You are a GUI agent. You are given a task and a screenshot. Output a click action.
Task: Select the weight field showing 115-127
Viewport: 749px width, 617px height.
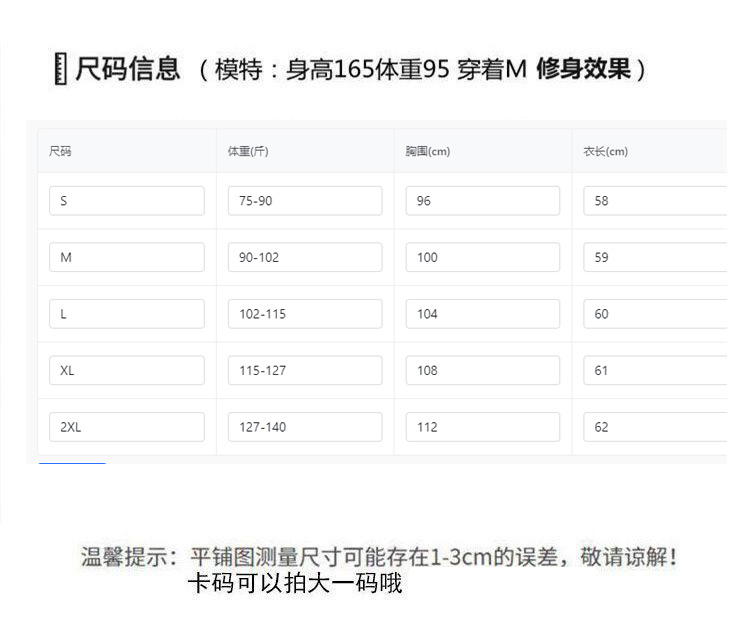(305, 371)
